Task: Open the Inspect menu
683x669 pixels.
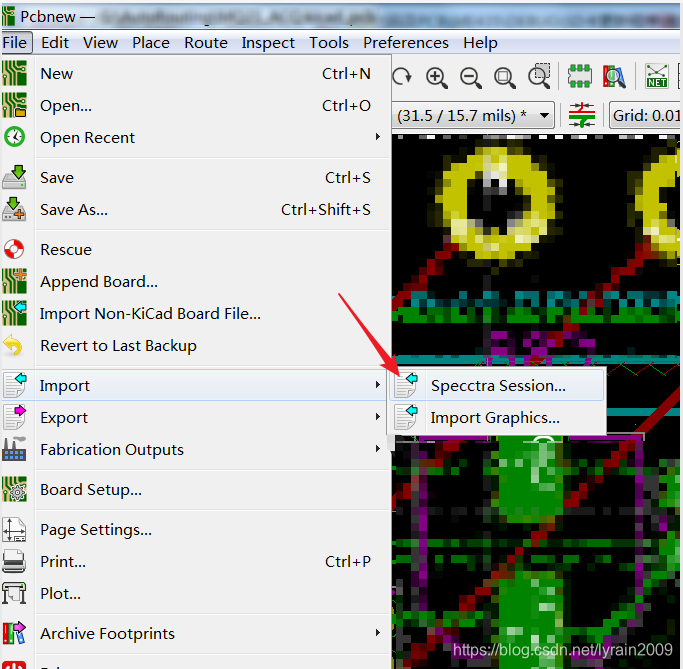Action: pos(268,43)
